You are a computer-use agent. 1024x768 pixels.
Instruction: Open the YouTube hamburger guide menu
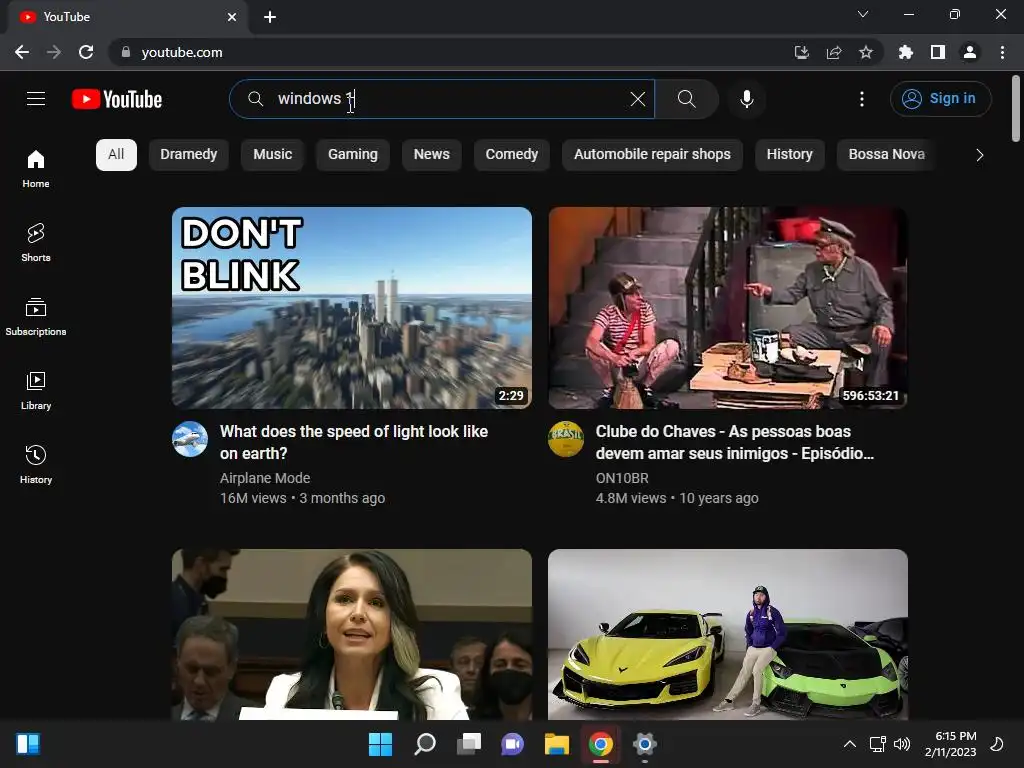[x=36, y=99]
